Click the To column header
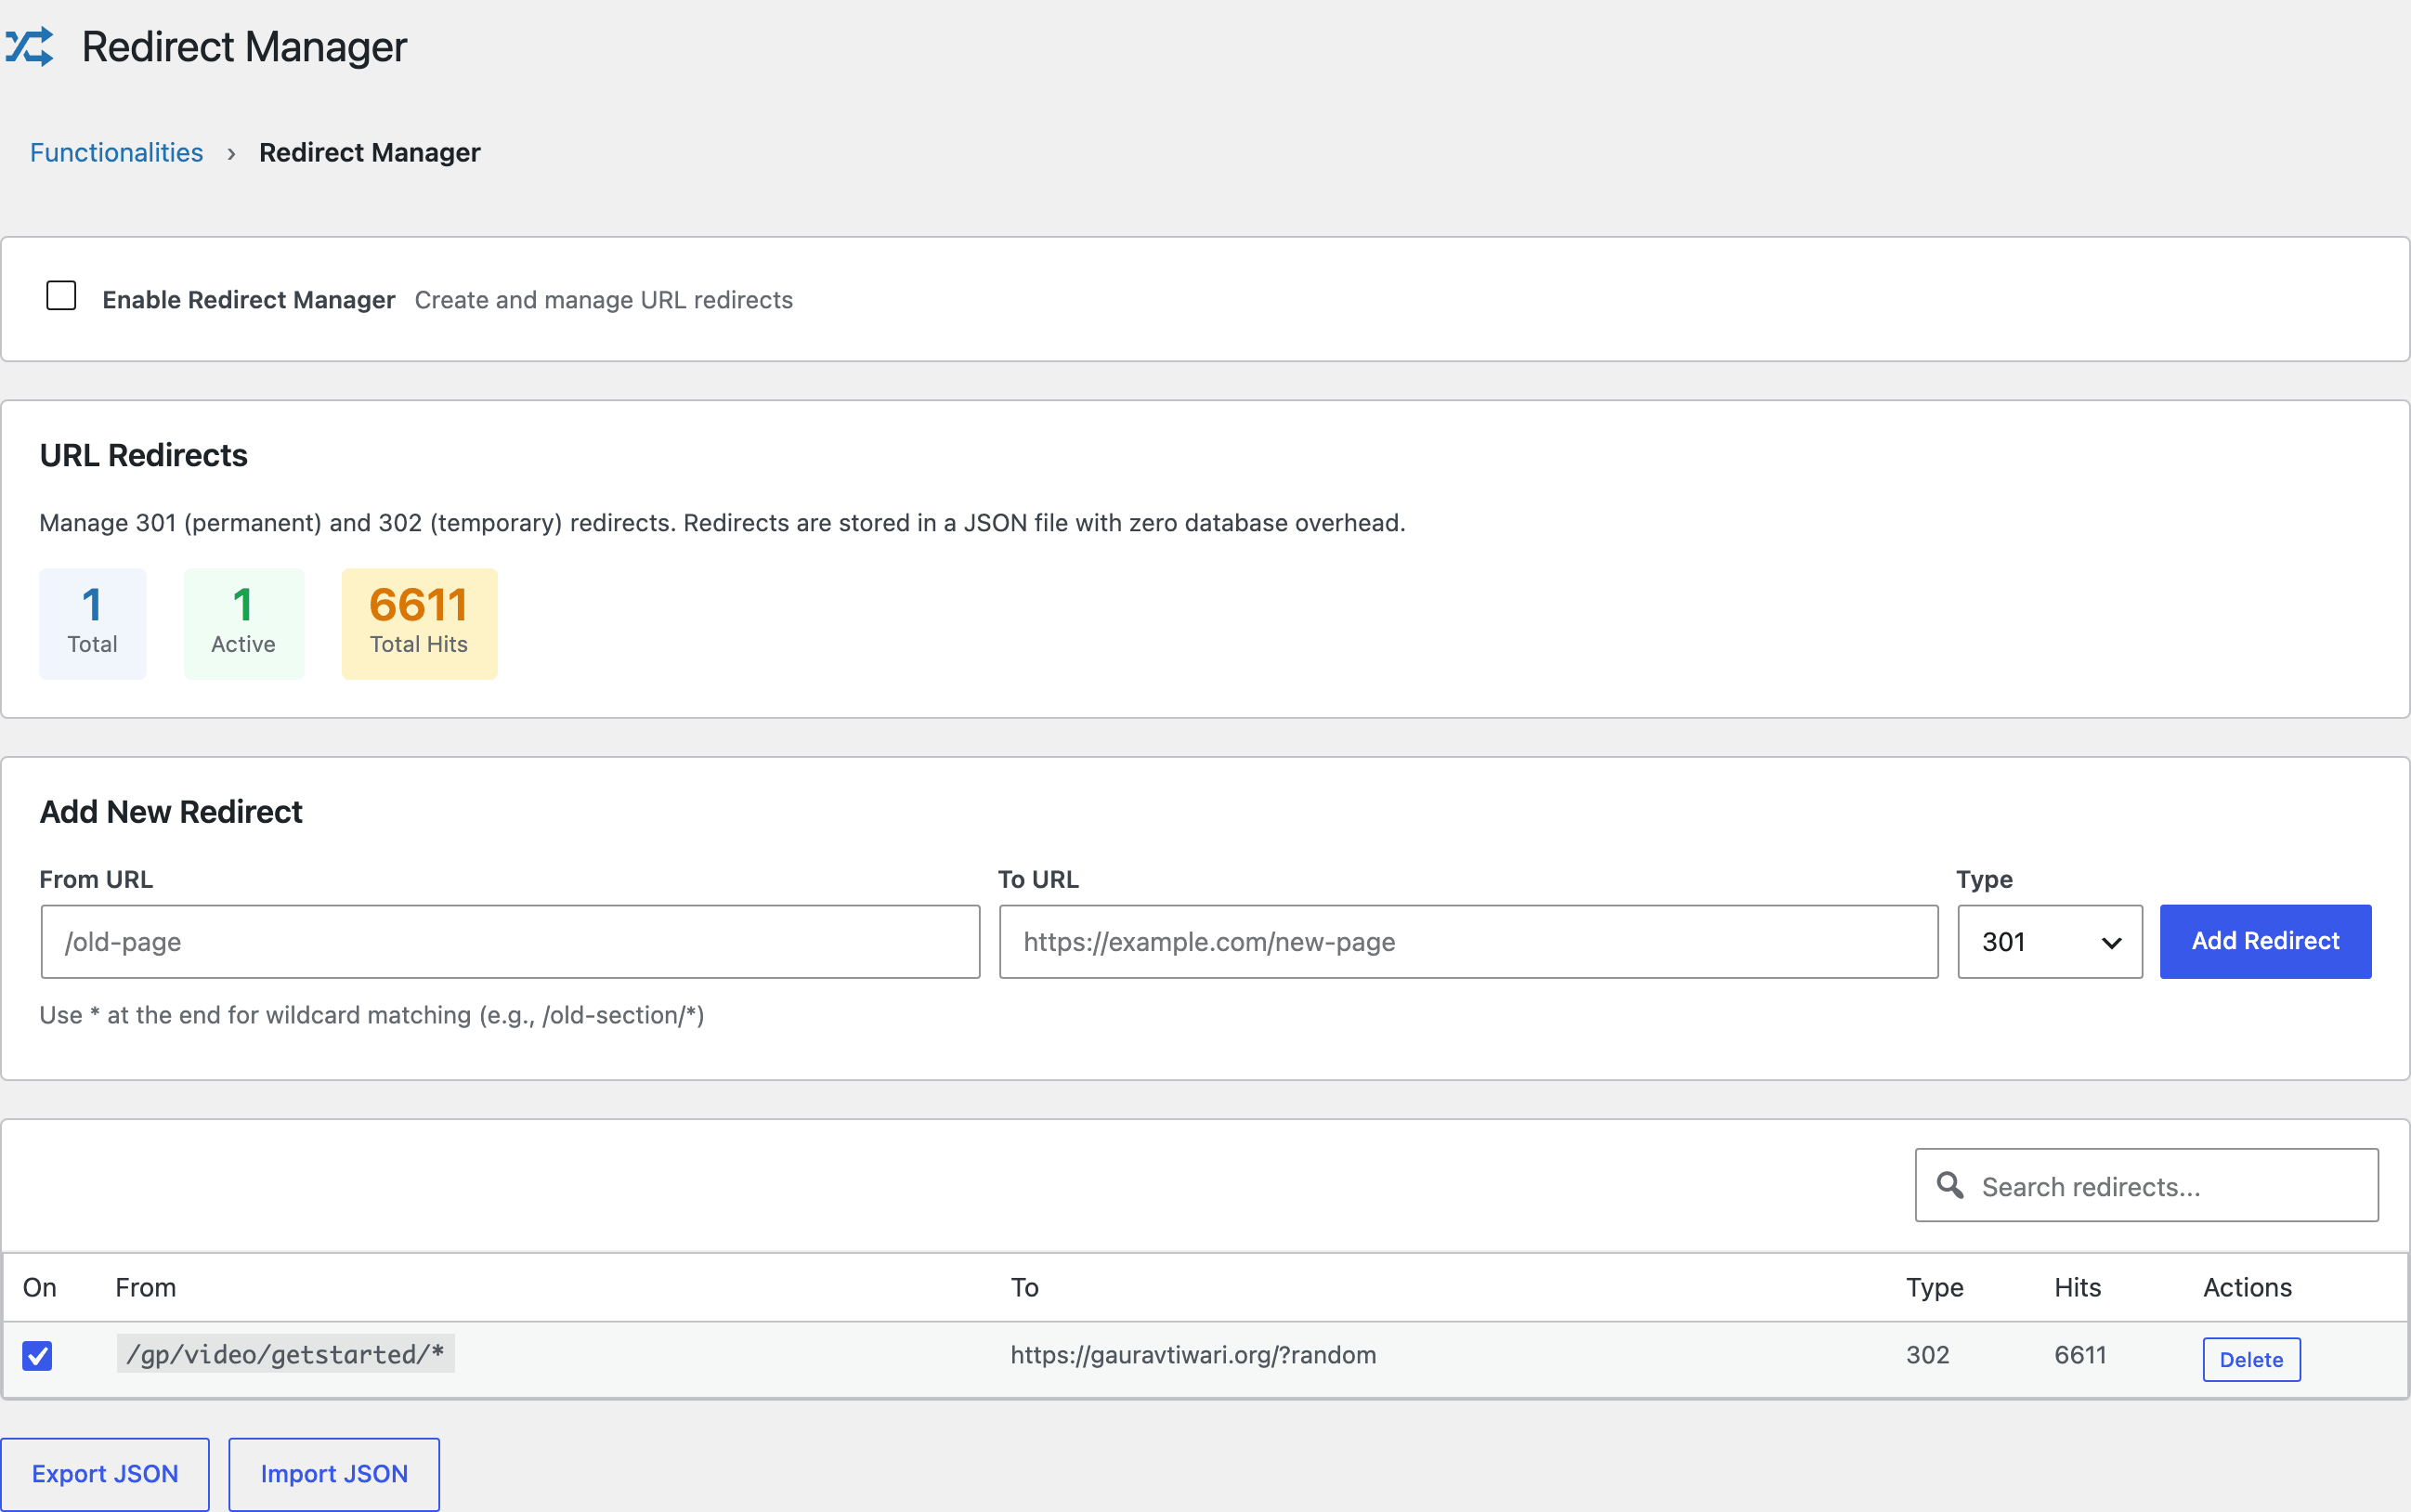The height and width of the screenshot is (1512, 2411). point(1024,1287)
